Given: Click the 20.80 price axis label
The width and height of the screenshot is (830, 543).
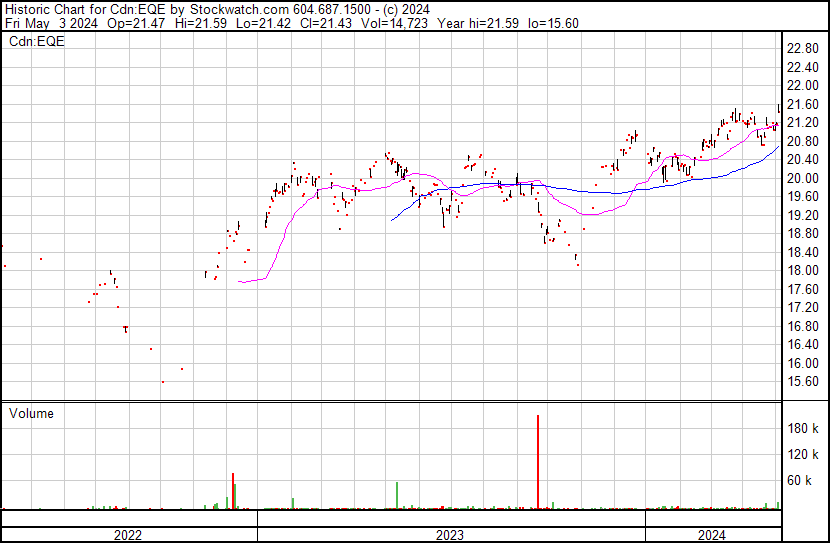Looking at the screenshot, I should tap(802, 141).
